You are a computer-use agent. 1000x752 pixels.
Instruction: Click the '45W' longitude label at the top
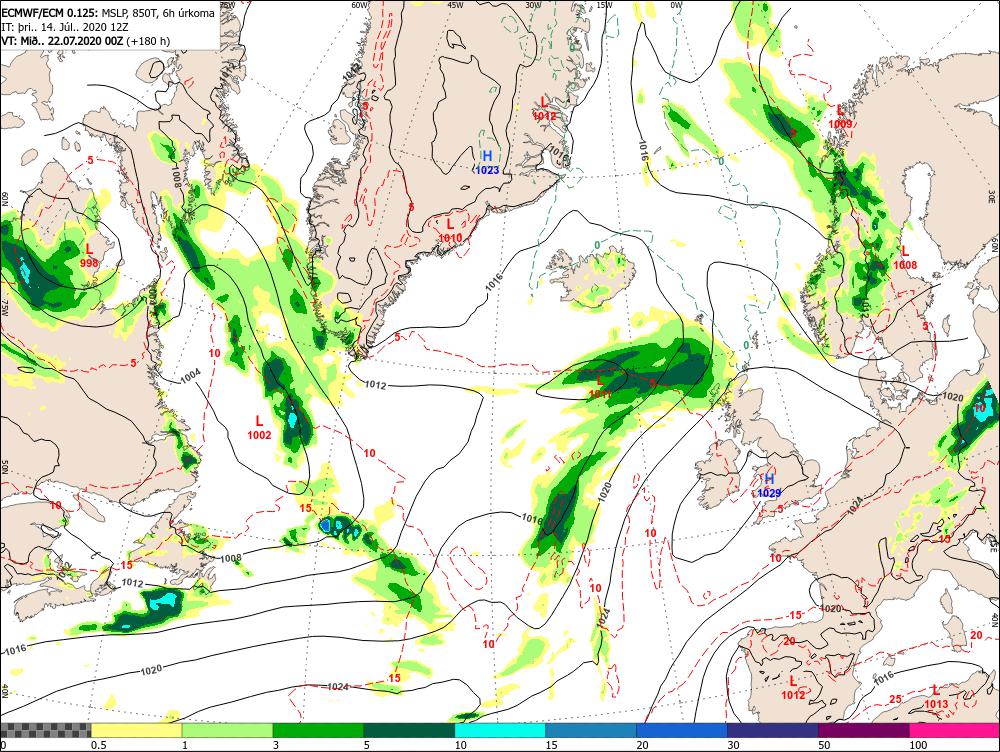coord(455,4)
